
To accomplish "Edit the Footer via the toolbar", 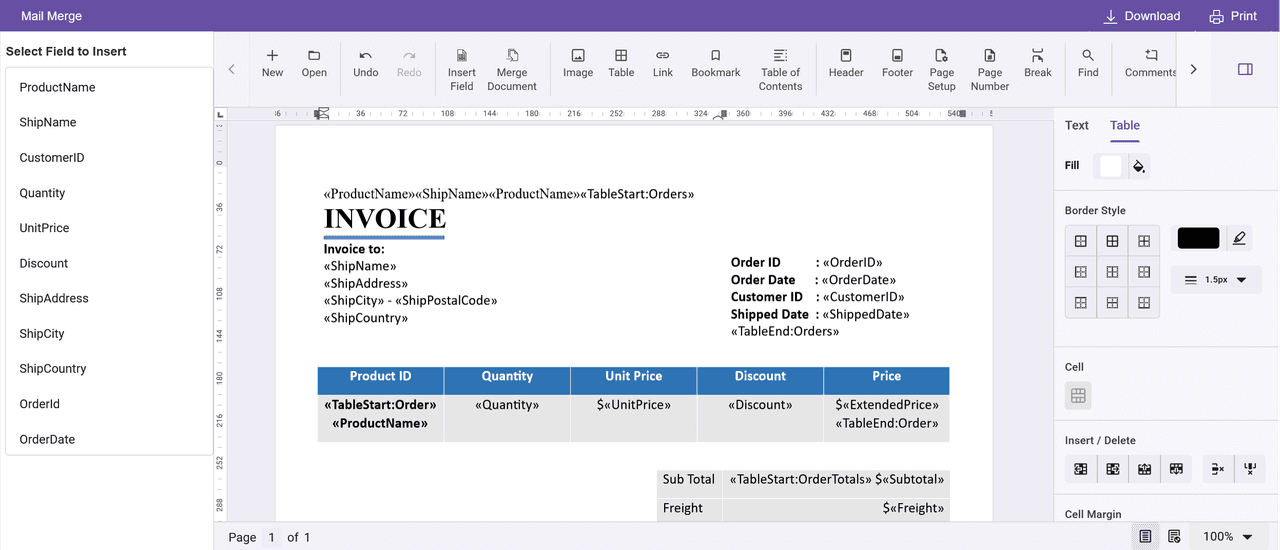I will 897,63.
